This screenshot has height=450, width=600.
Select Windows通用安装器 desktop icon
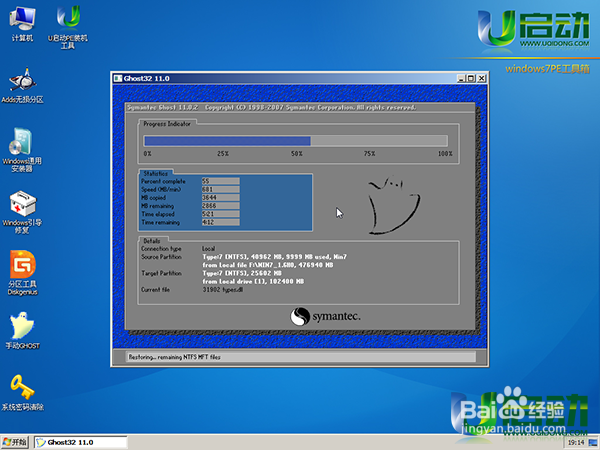click(x=22, y=150)
